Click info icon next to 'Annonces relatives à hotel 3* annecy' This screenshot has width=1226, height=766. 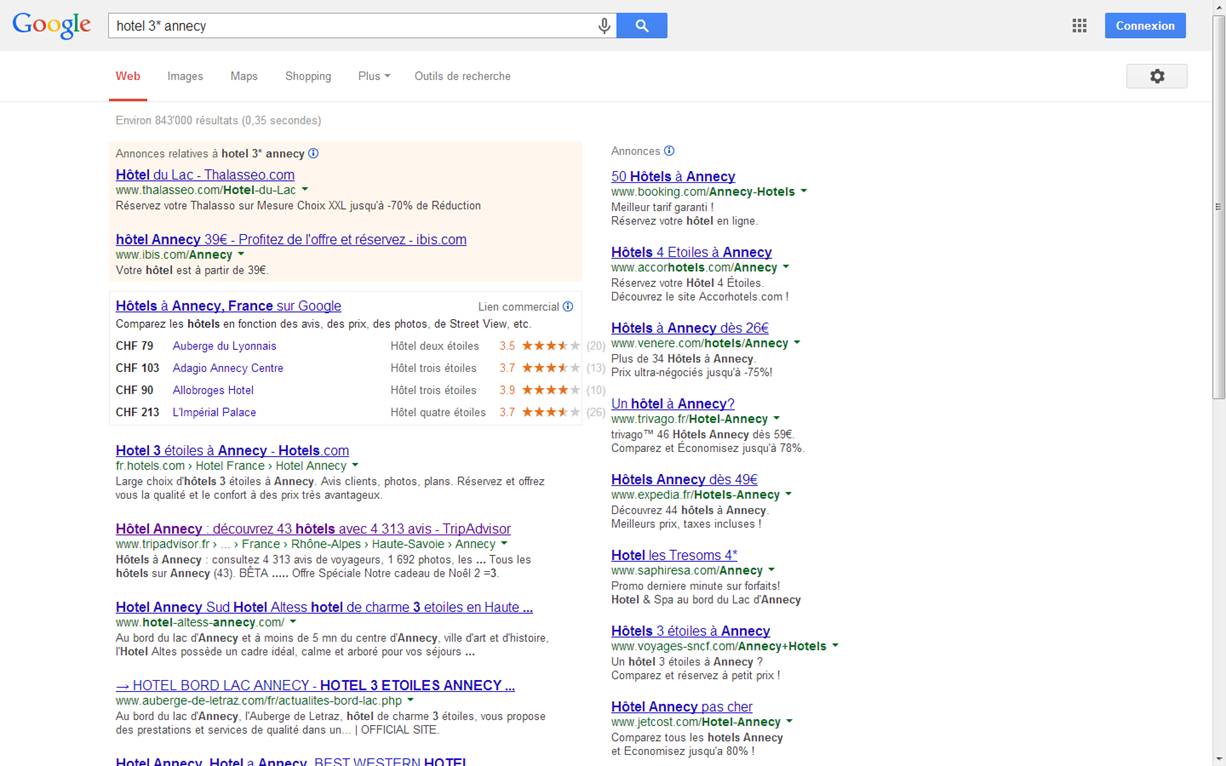(313, 154)
